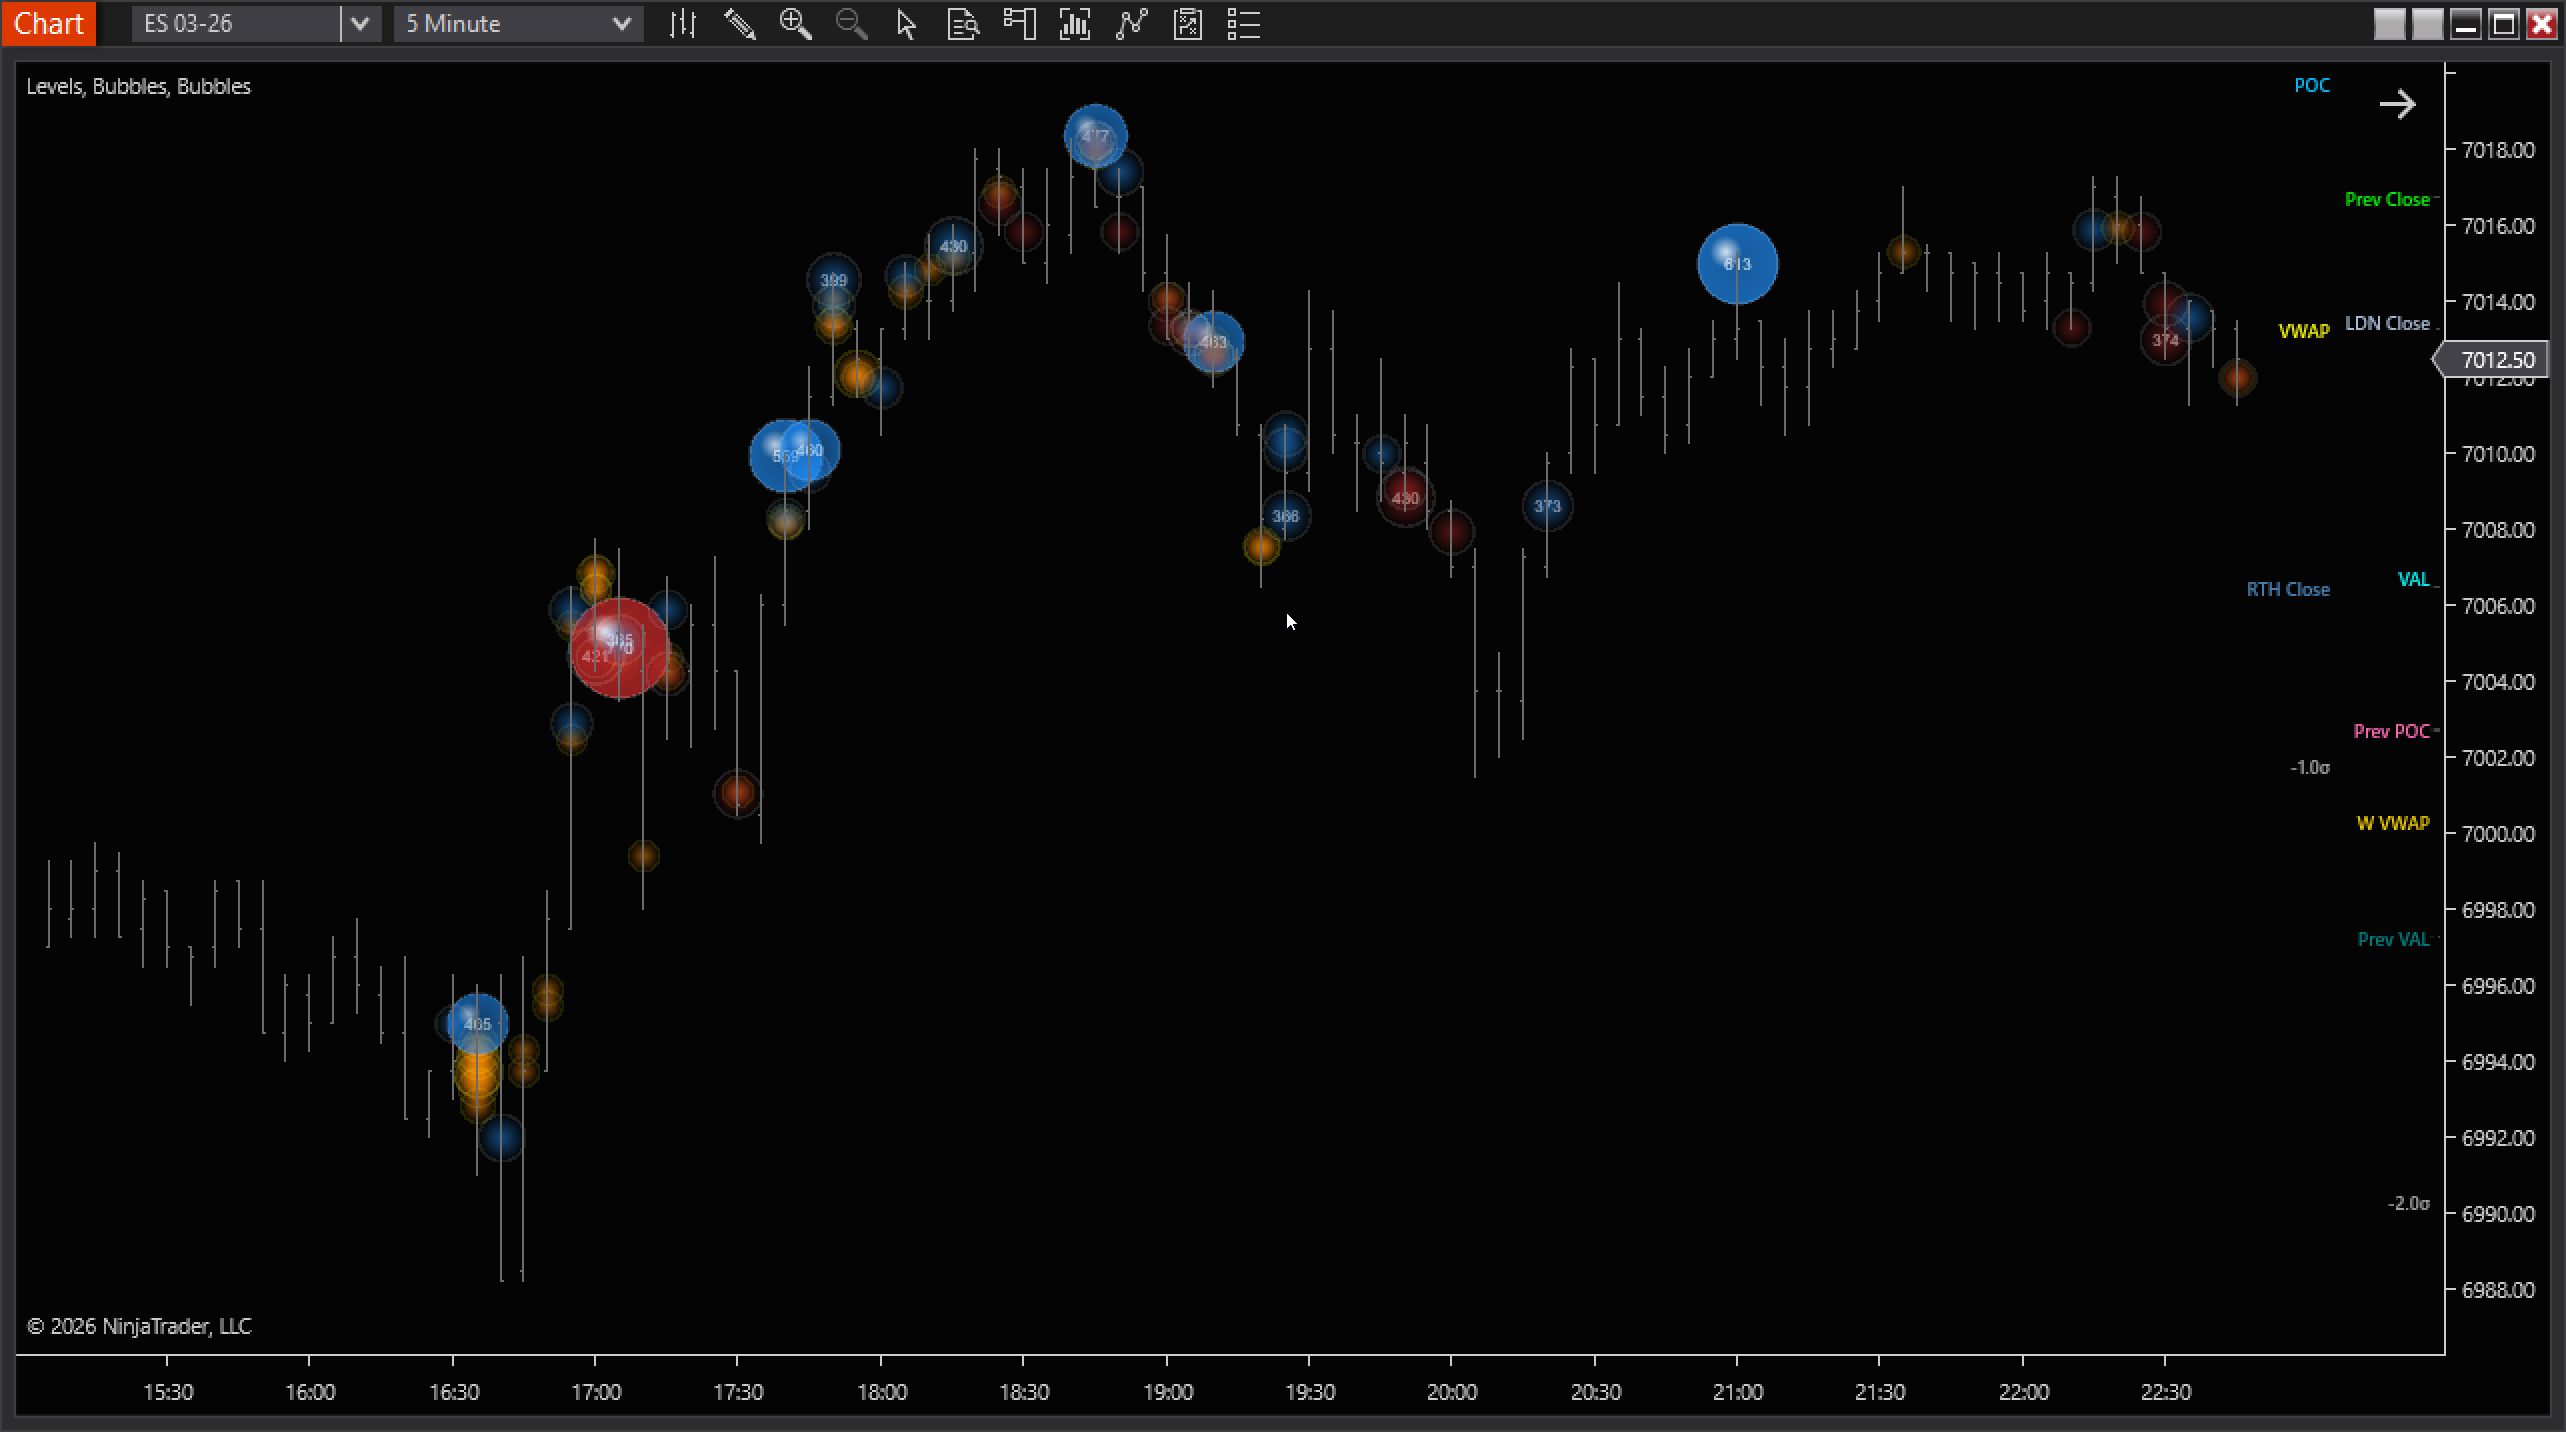Click the yellow VWAP label
This screenshot has height=1432, width=2566.
pos(2304,331)
